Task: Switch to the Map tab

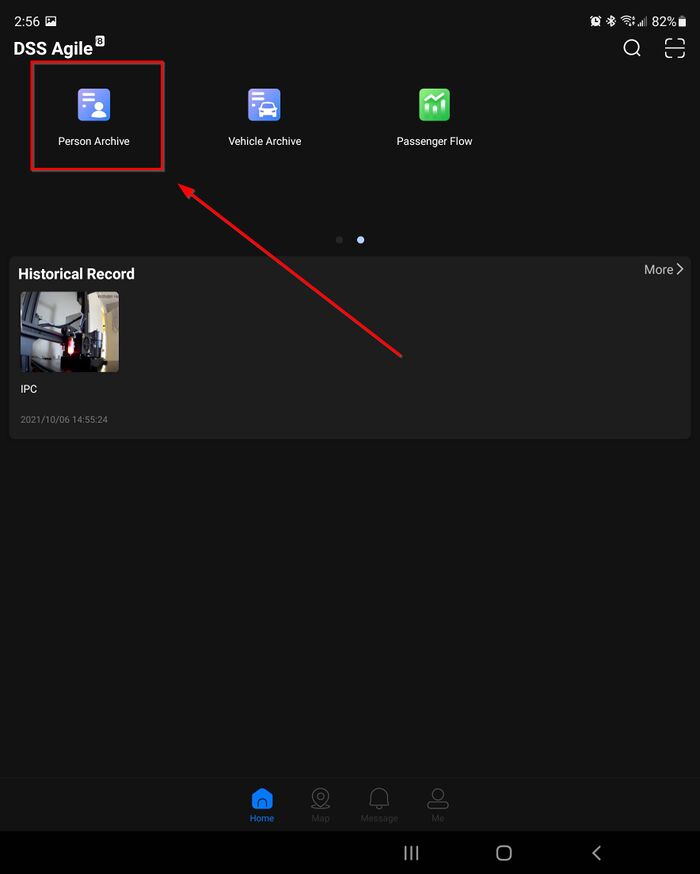Action: 320,805
